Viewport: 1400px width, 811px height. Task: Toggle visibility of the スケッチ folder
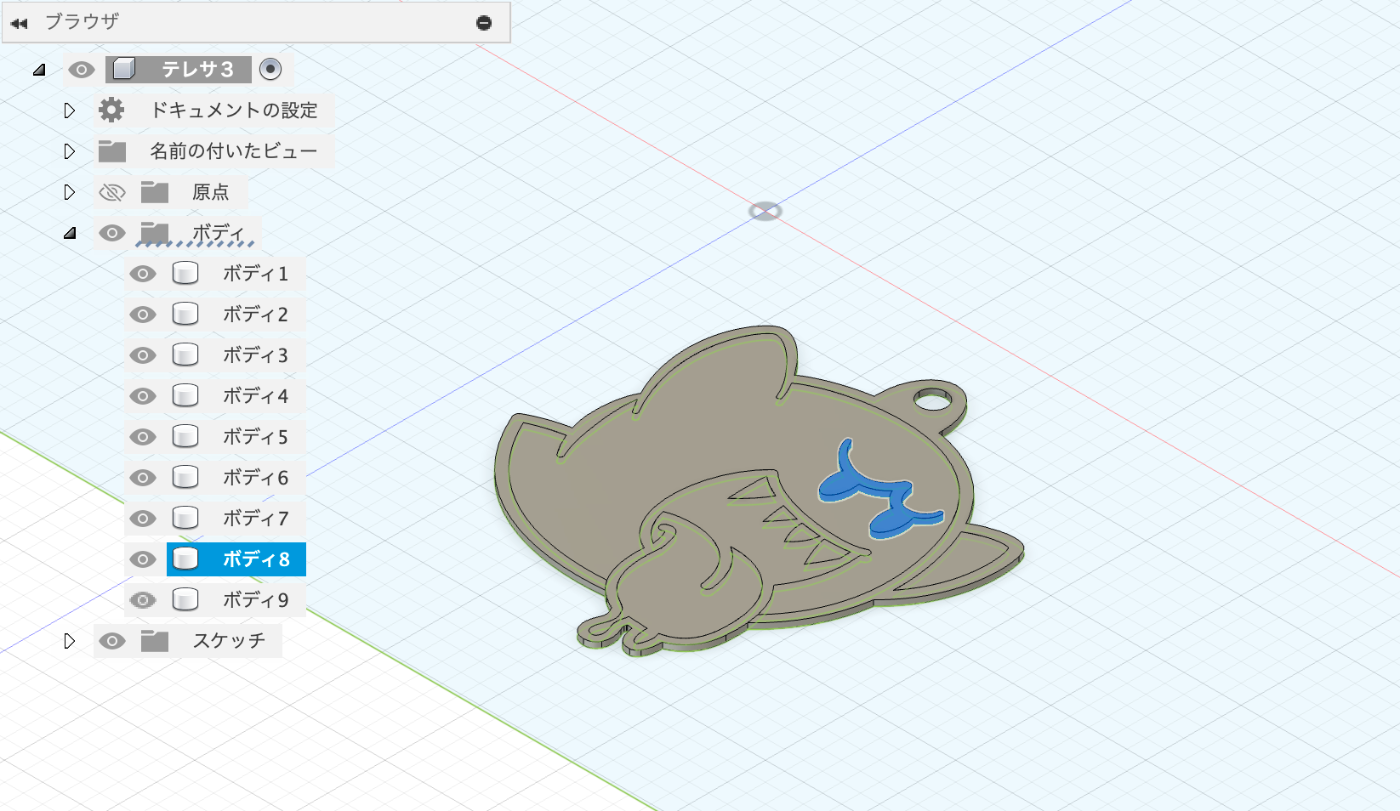tap(112, 641)
